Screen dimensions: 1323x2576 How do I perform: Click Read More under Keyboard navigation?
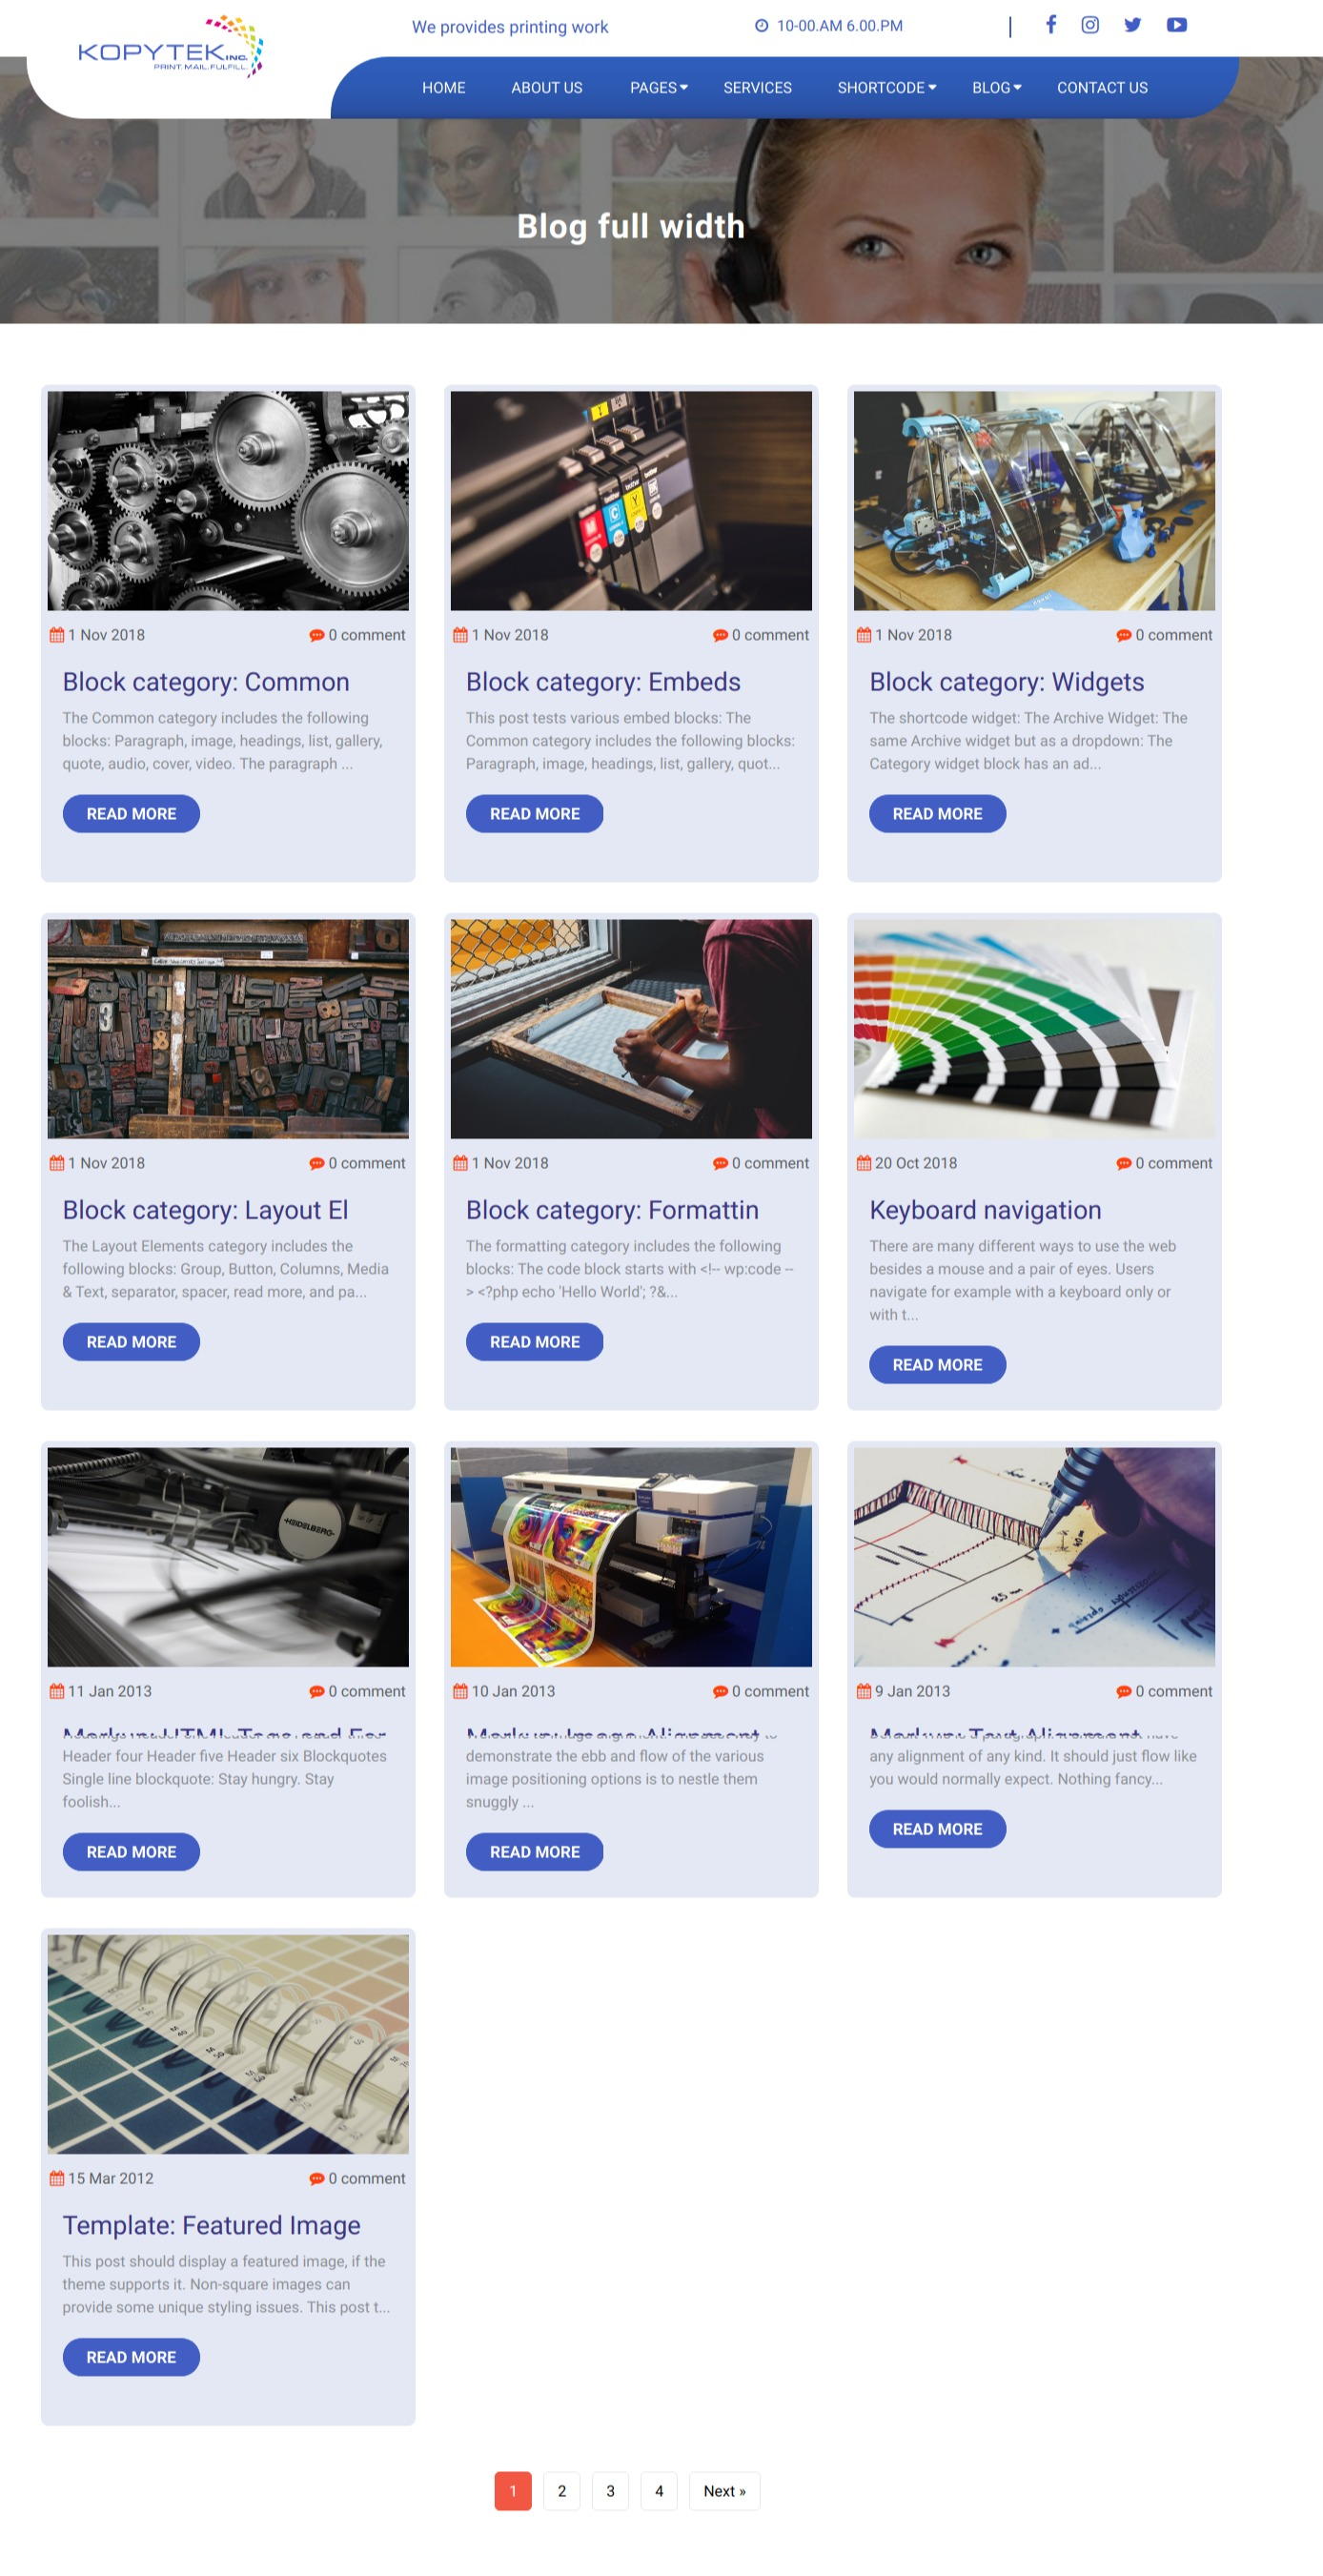click(x=937, y=1365)
